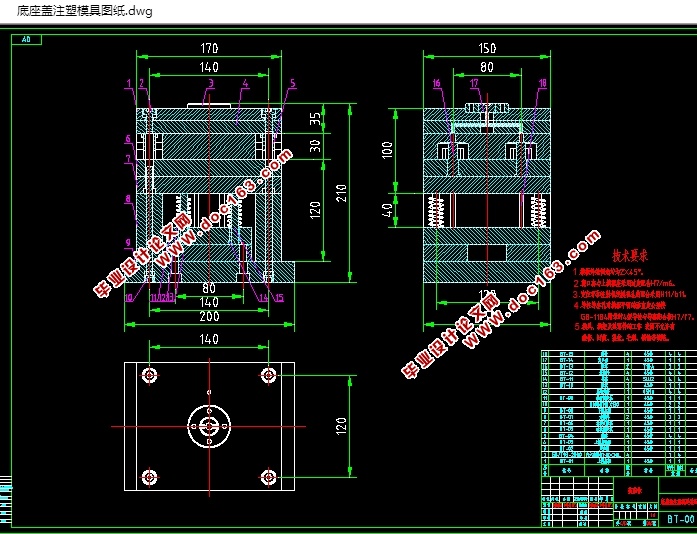
Task: Click part callout number 8
Action: 128,199
